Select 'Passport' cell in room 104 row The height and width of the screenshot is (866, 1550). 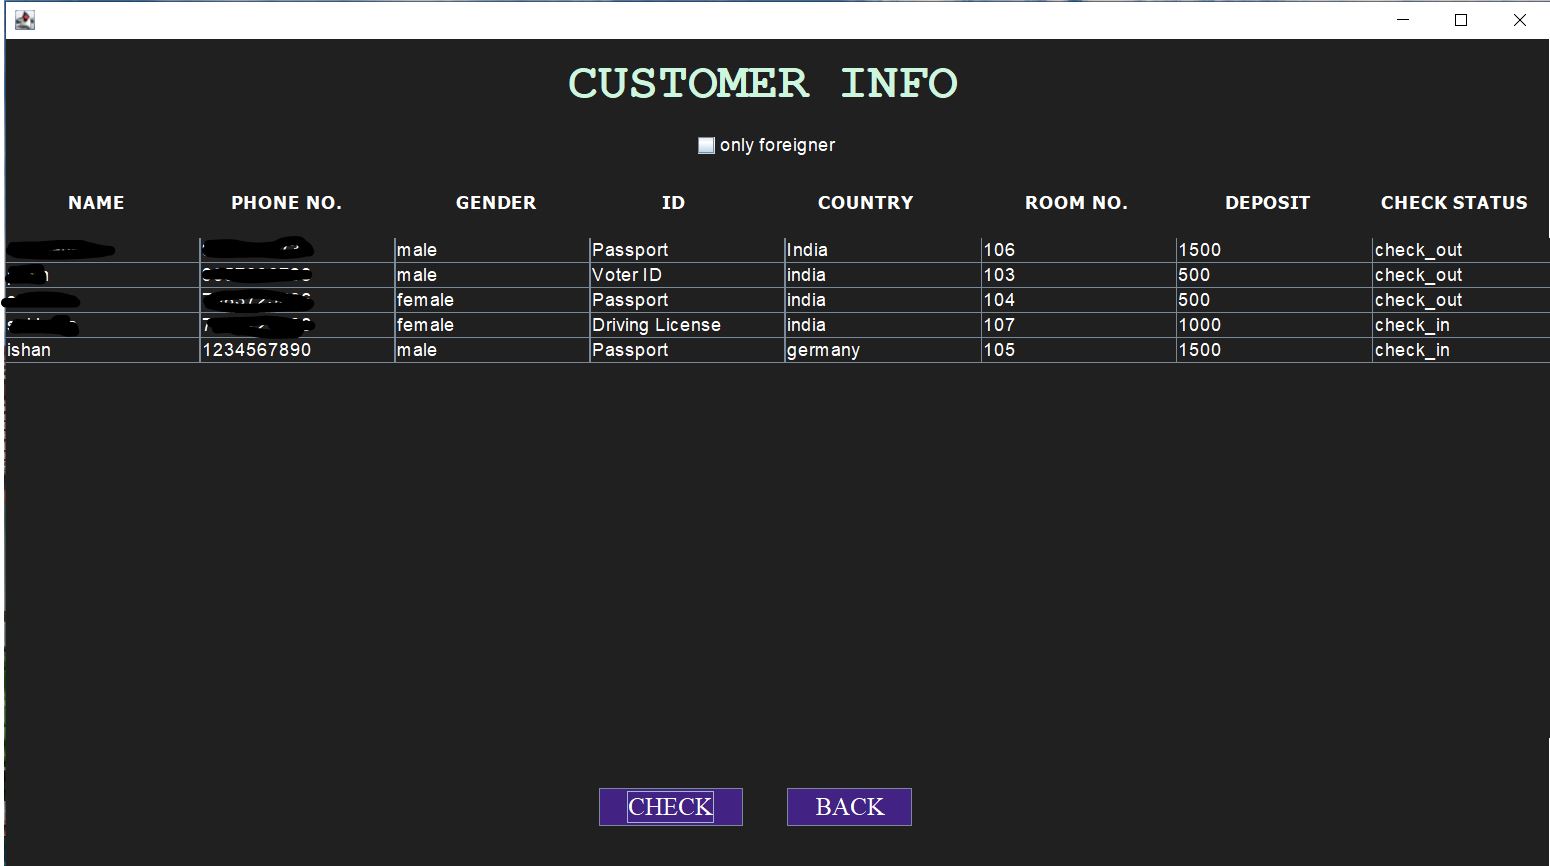[x=687, y=300]
